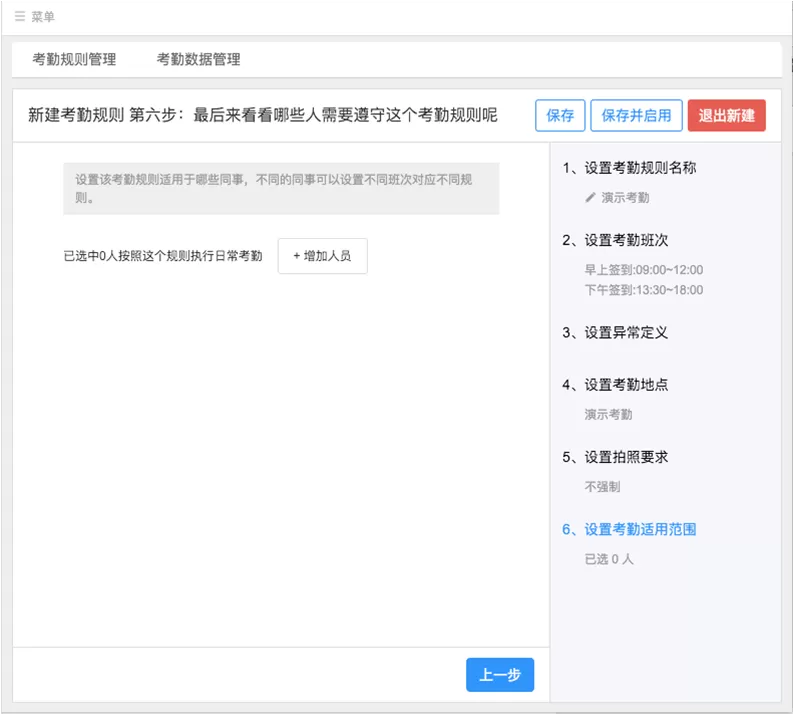Go back with 上一步 button
Image resolution: width=794 pixels, height=715 pixels.
(500, 674)
